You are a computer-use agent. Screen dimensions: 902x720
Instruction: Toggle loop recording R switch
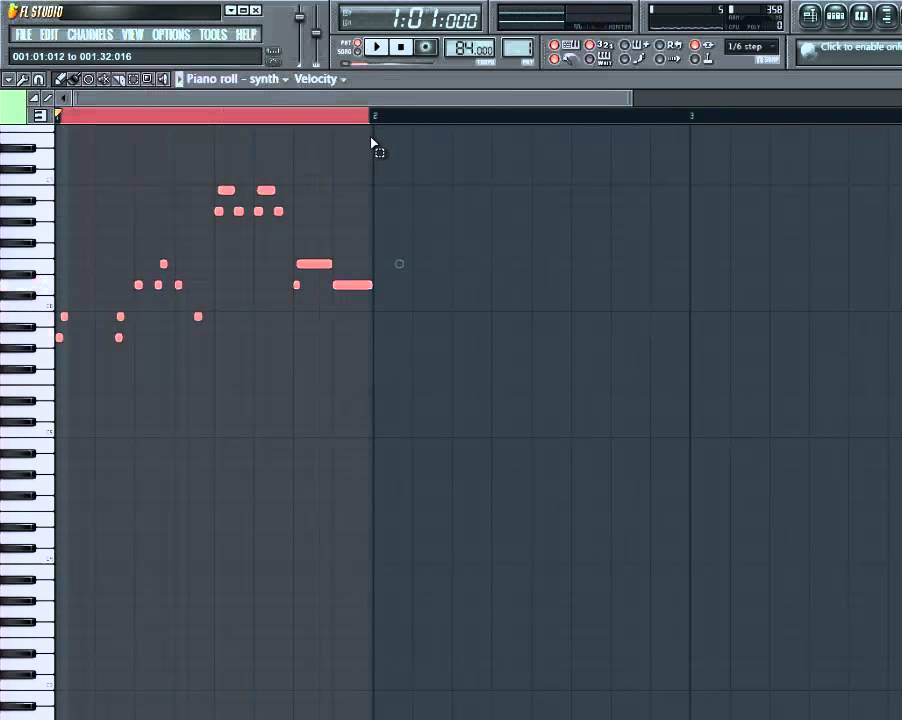[x=660, y=45]
